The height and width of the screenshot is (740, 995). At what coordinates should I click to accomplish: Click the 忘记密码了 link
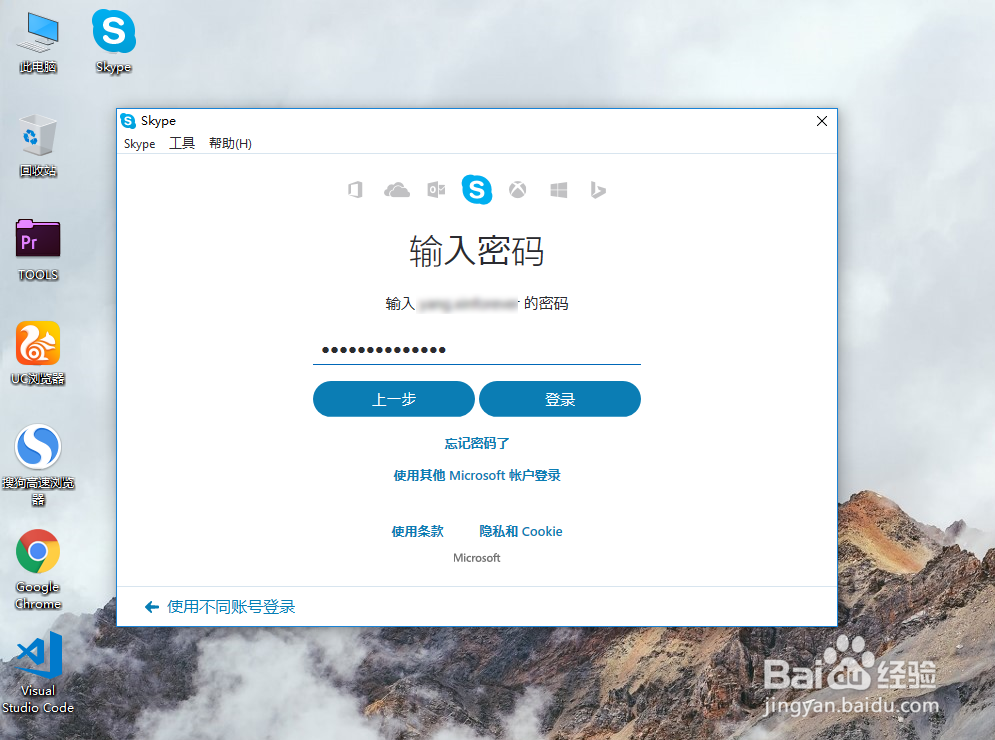477,444
